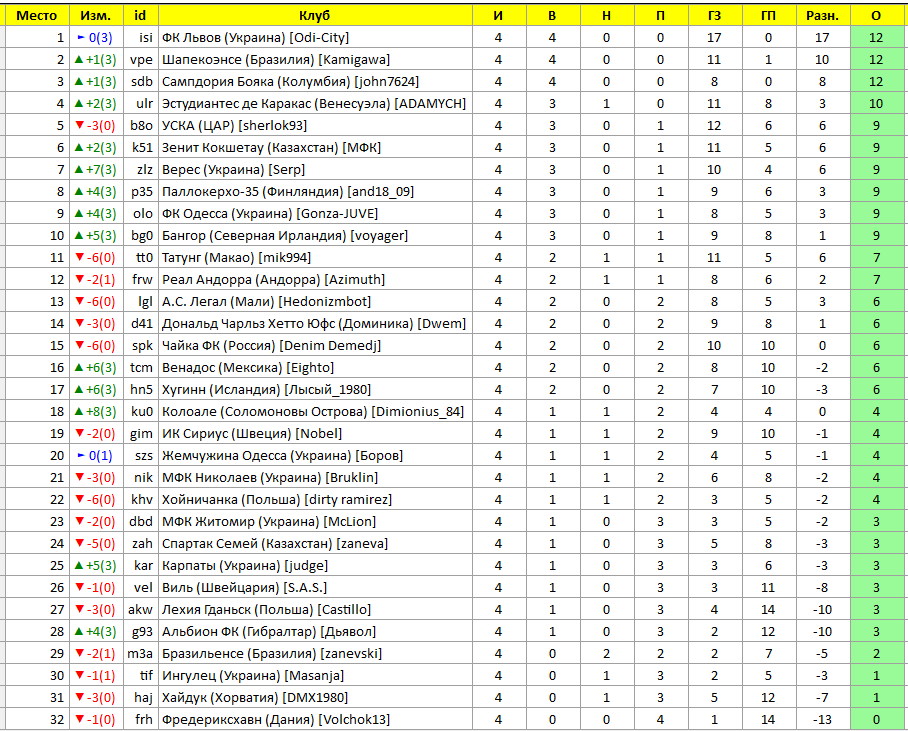The height and width of the screenshot is (731, 908).
Task: Click the "Изм." column header
Action: pyautogui.click(x=96, y=16)
